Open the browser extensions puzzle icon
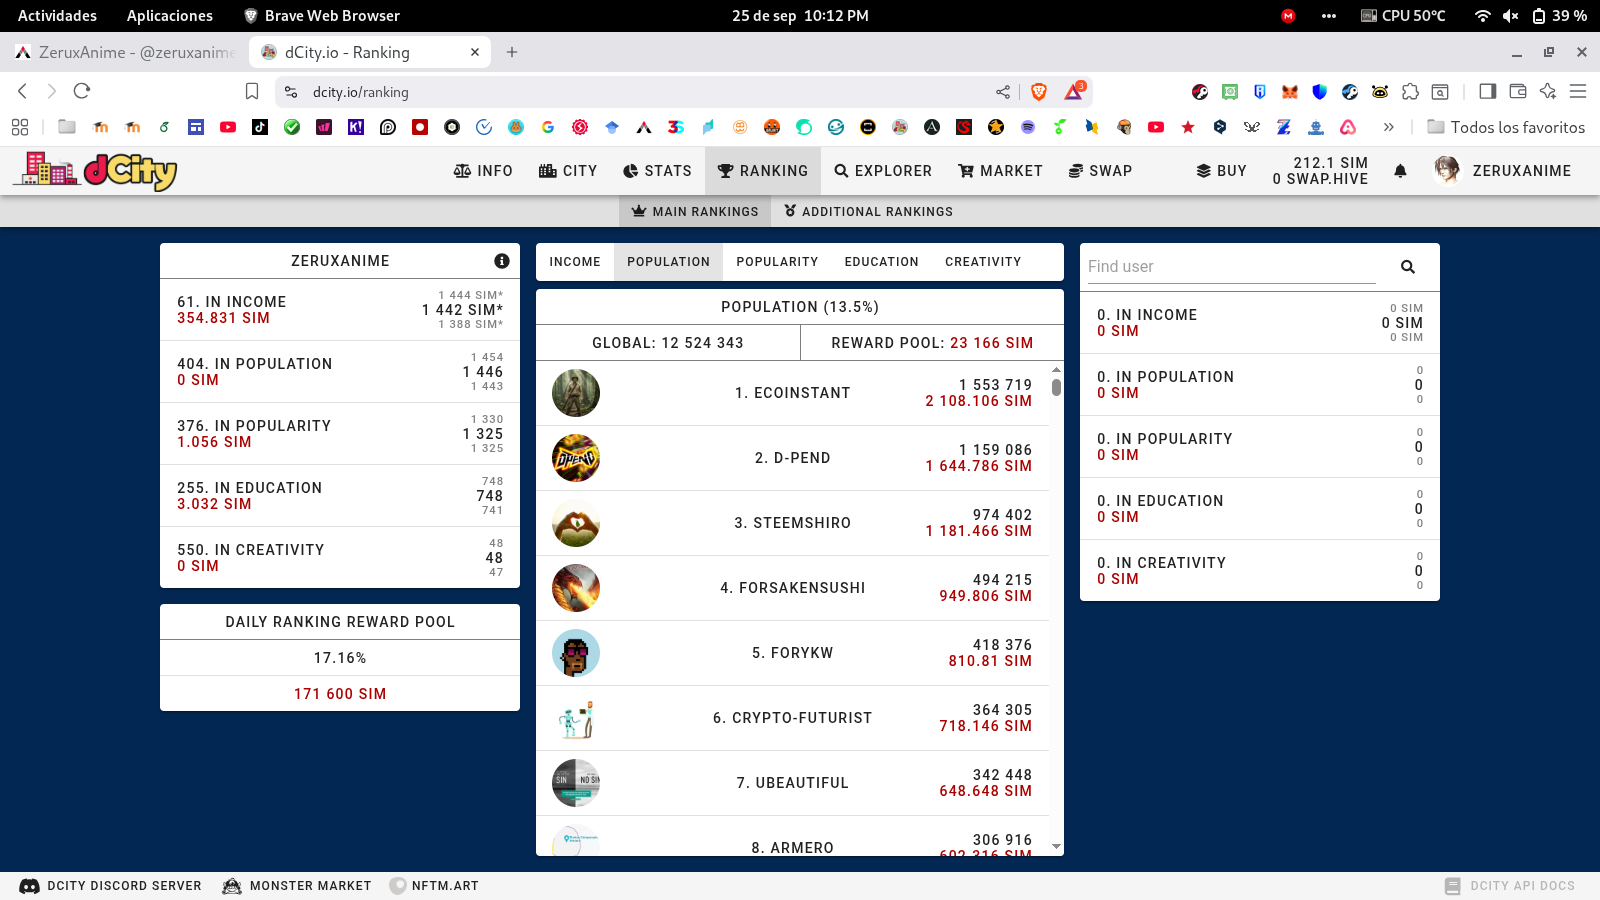The height and width of the screenshot is (900, 1600). coord(1410,92)
